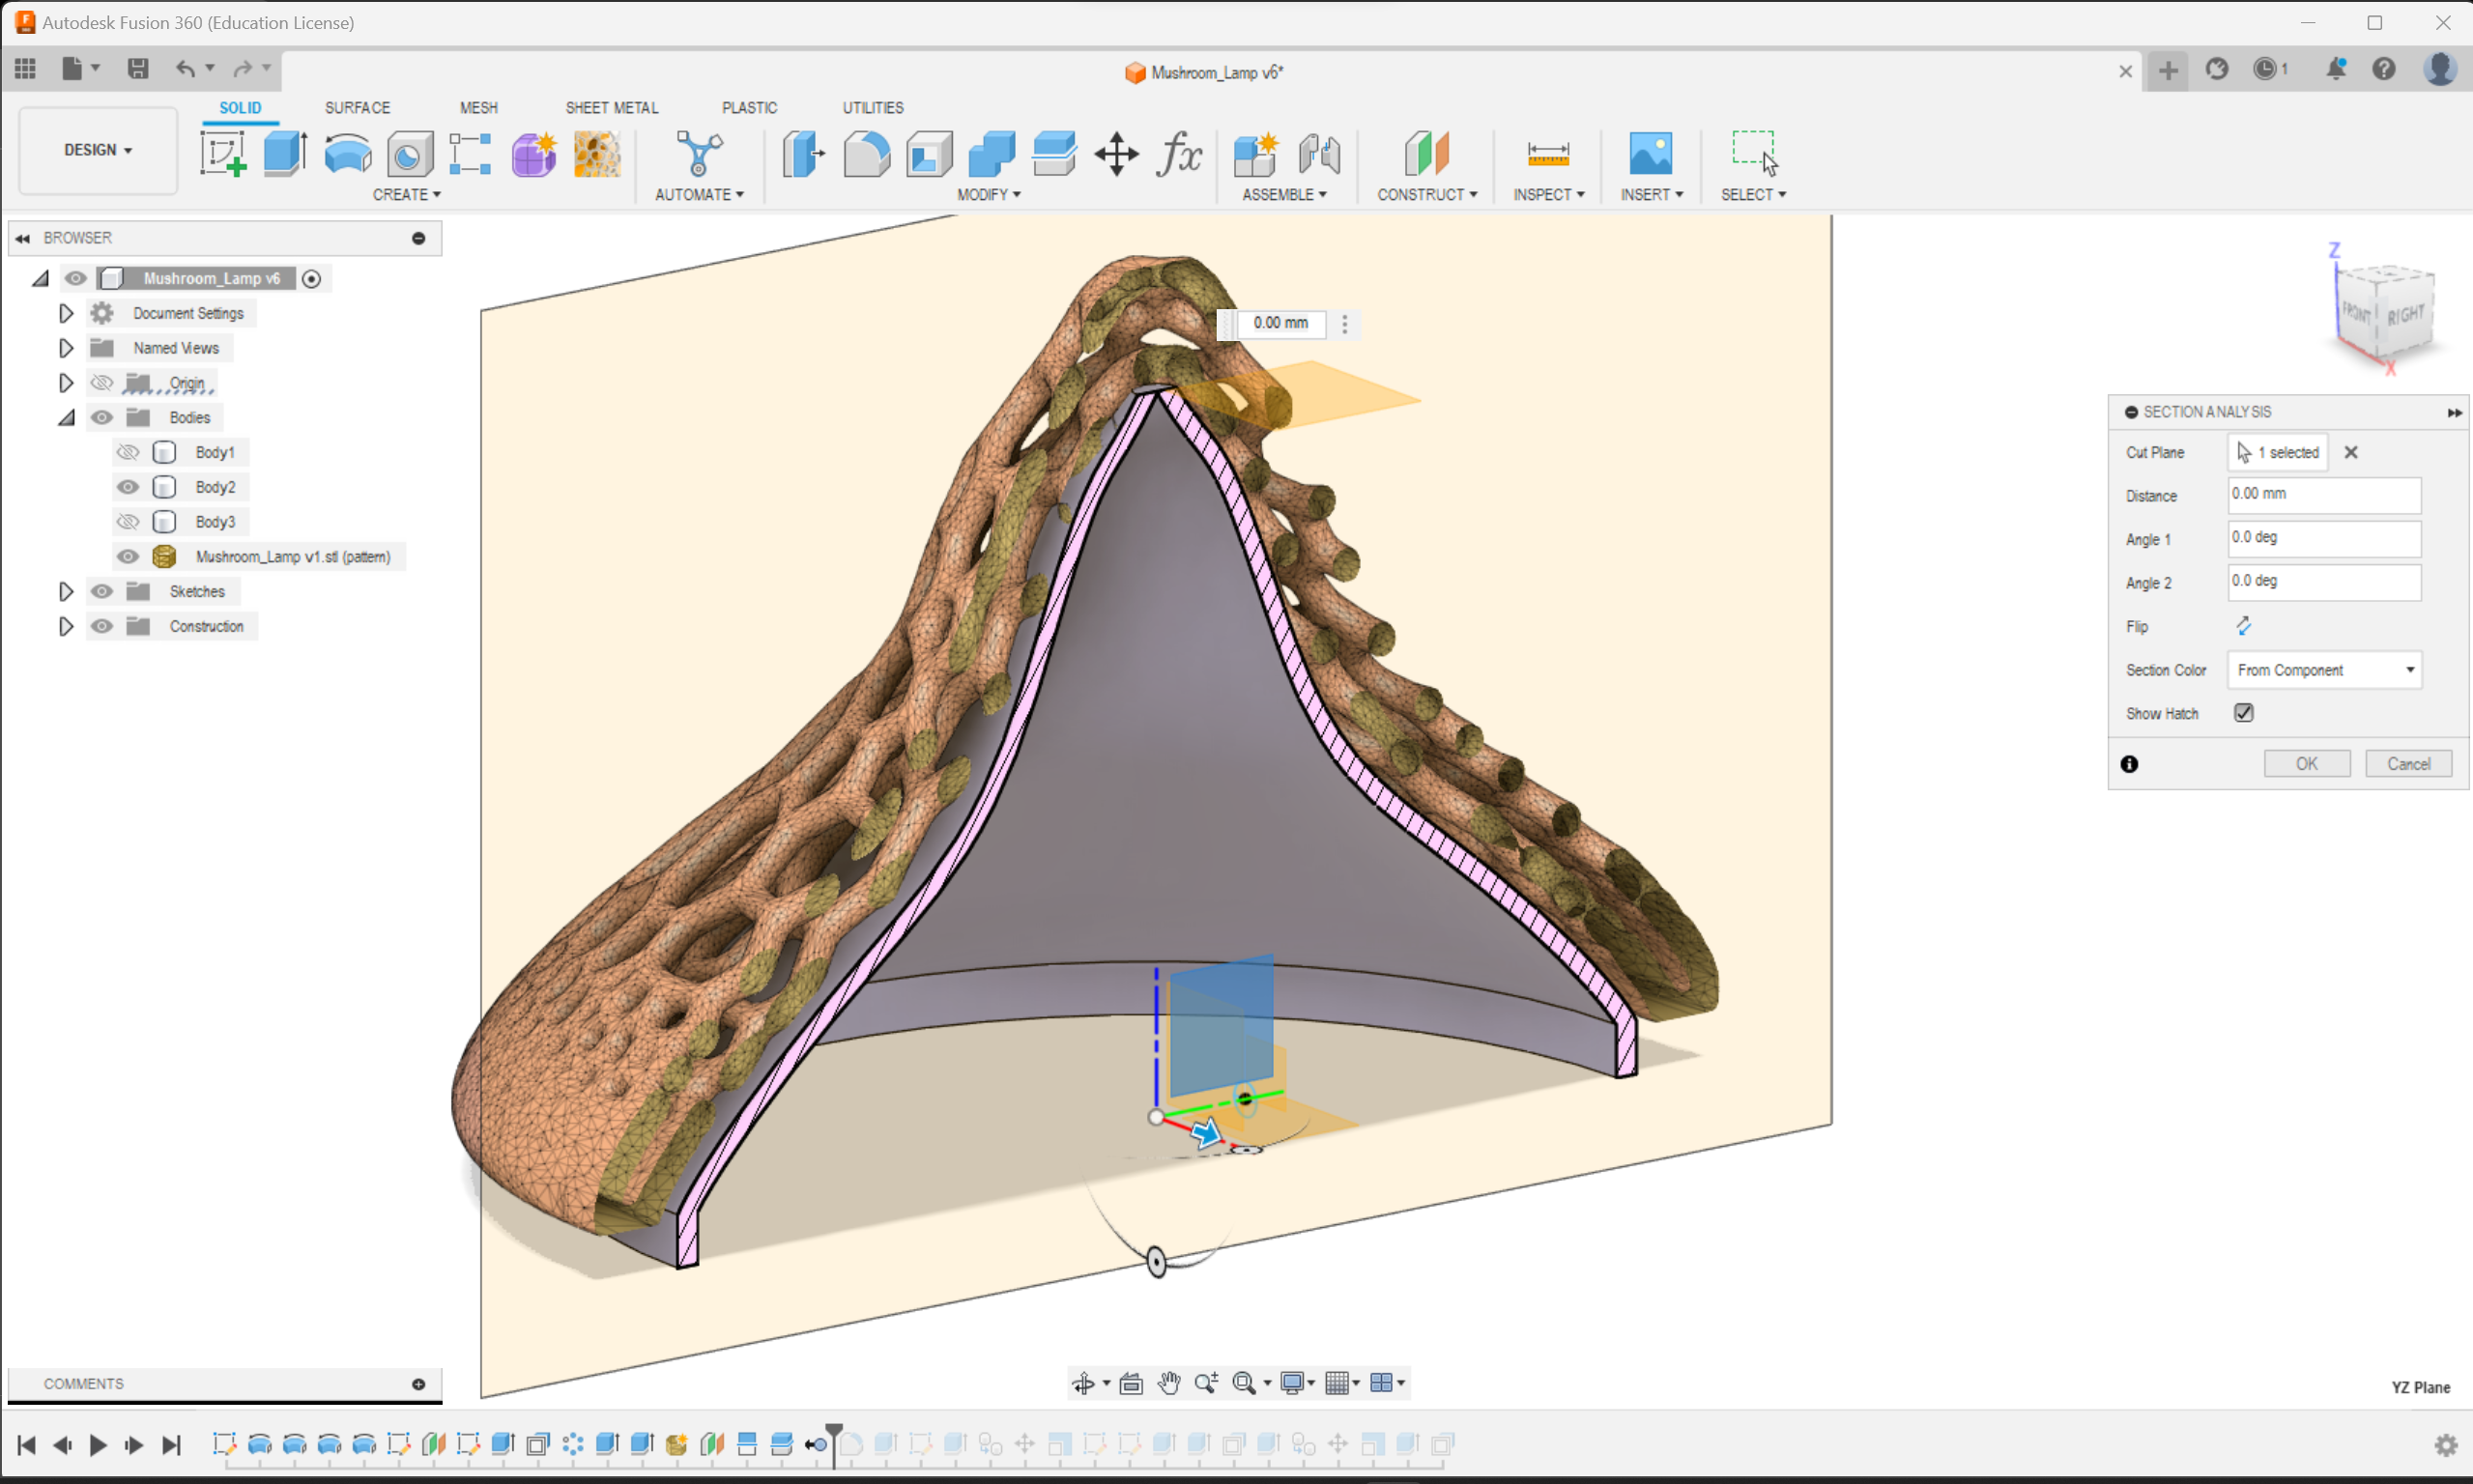
Task: Switch to the MESH tab
Action: point(478,108)
